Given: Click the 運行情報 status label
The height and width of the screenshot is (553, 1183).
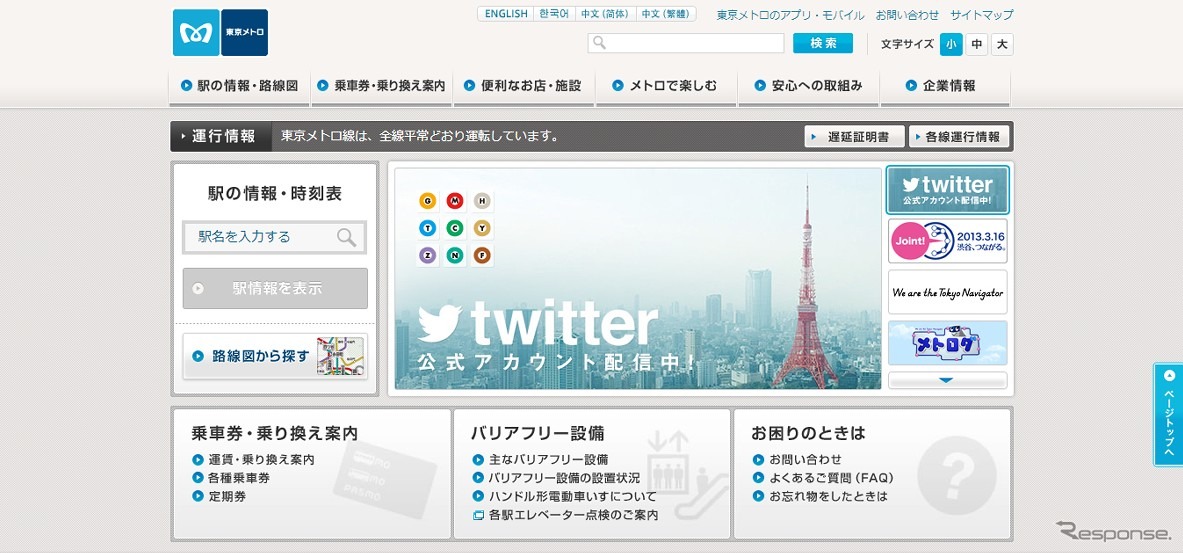Looking at the screenshot, I should [221, 137].
